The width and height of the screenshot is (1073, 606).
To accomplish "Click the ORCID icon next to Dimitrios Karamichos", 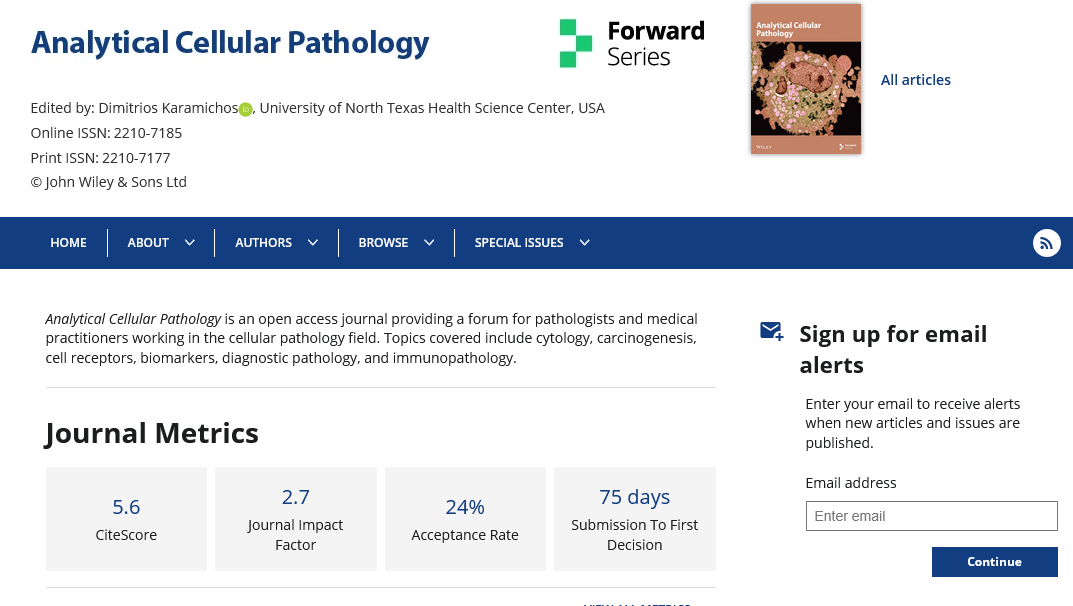I will tap(245, 109).
